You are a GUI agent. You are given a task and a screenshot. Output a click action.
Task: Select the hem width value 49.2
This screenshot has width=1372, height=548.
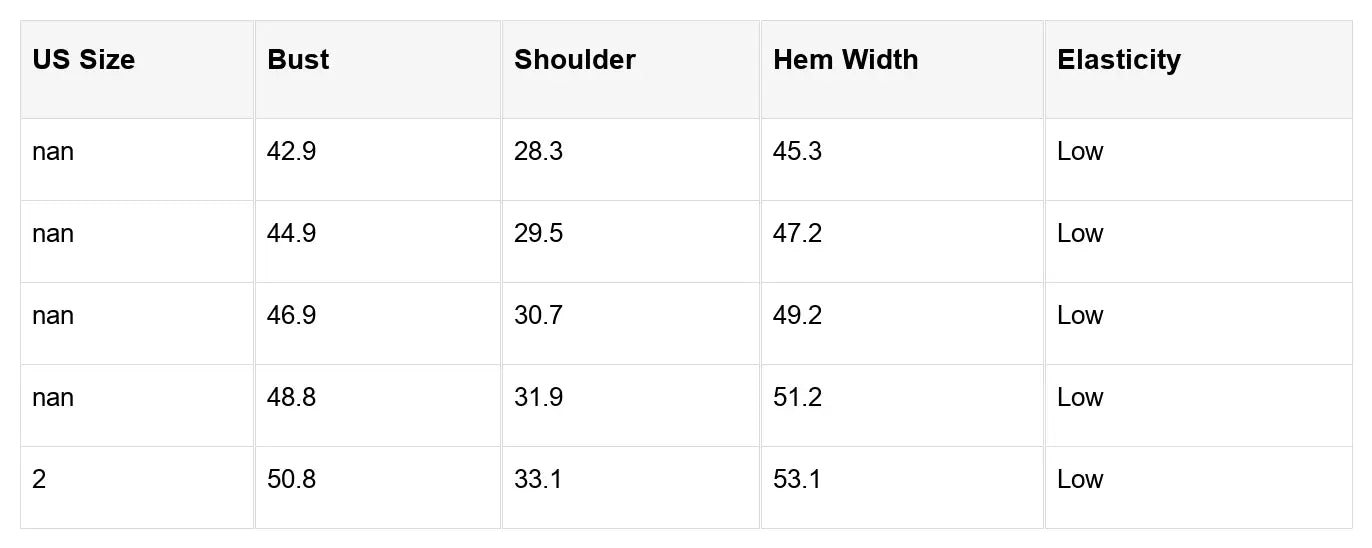[x=798, y=316]
